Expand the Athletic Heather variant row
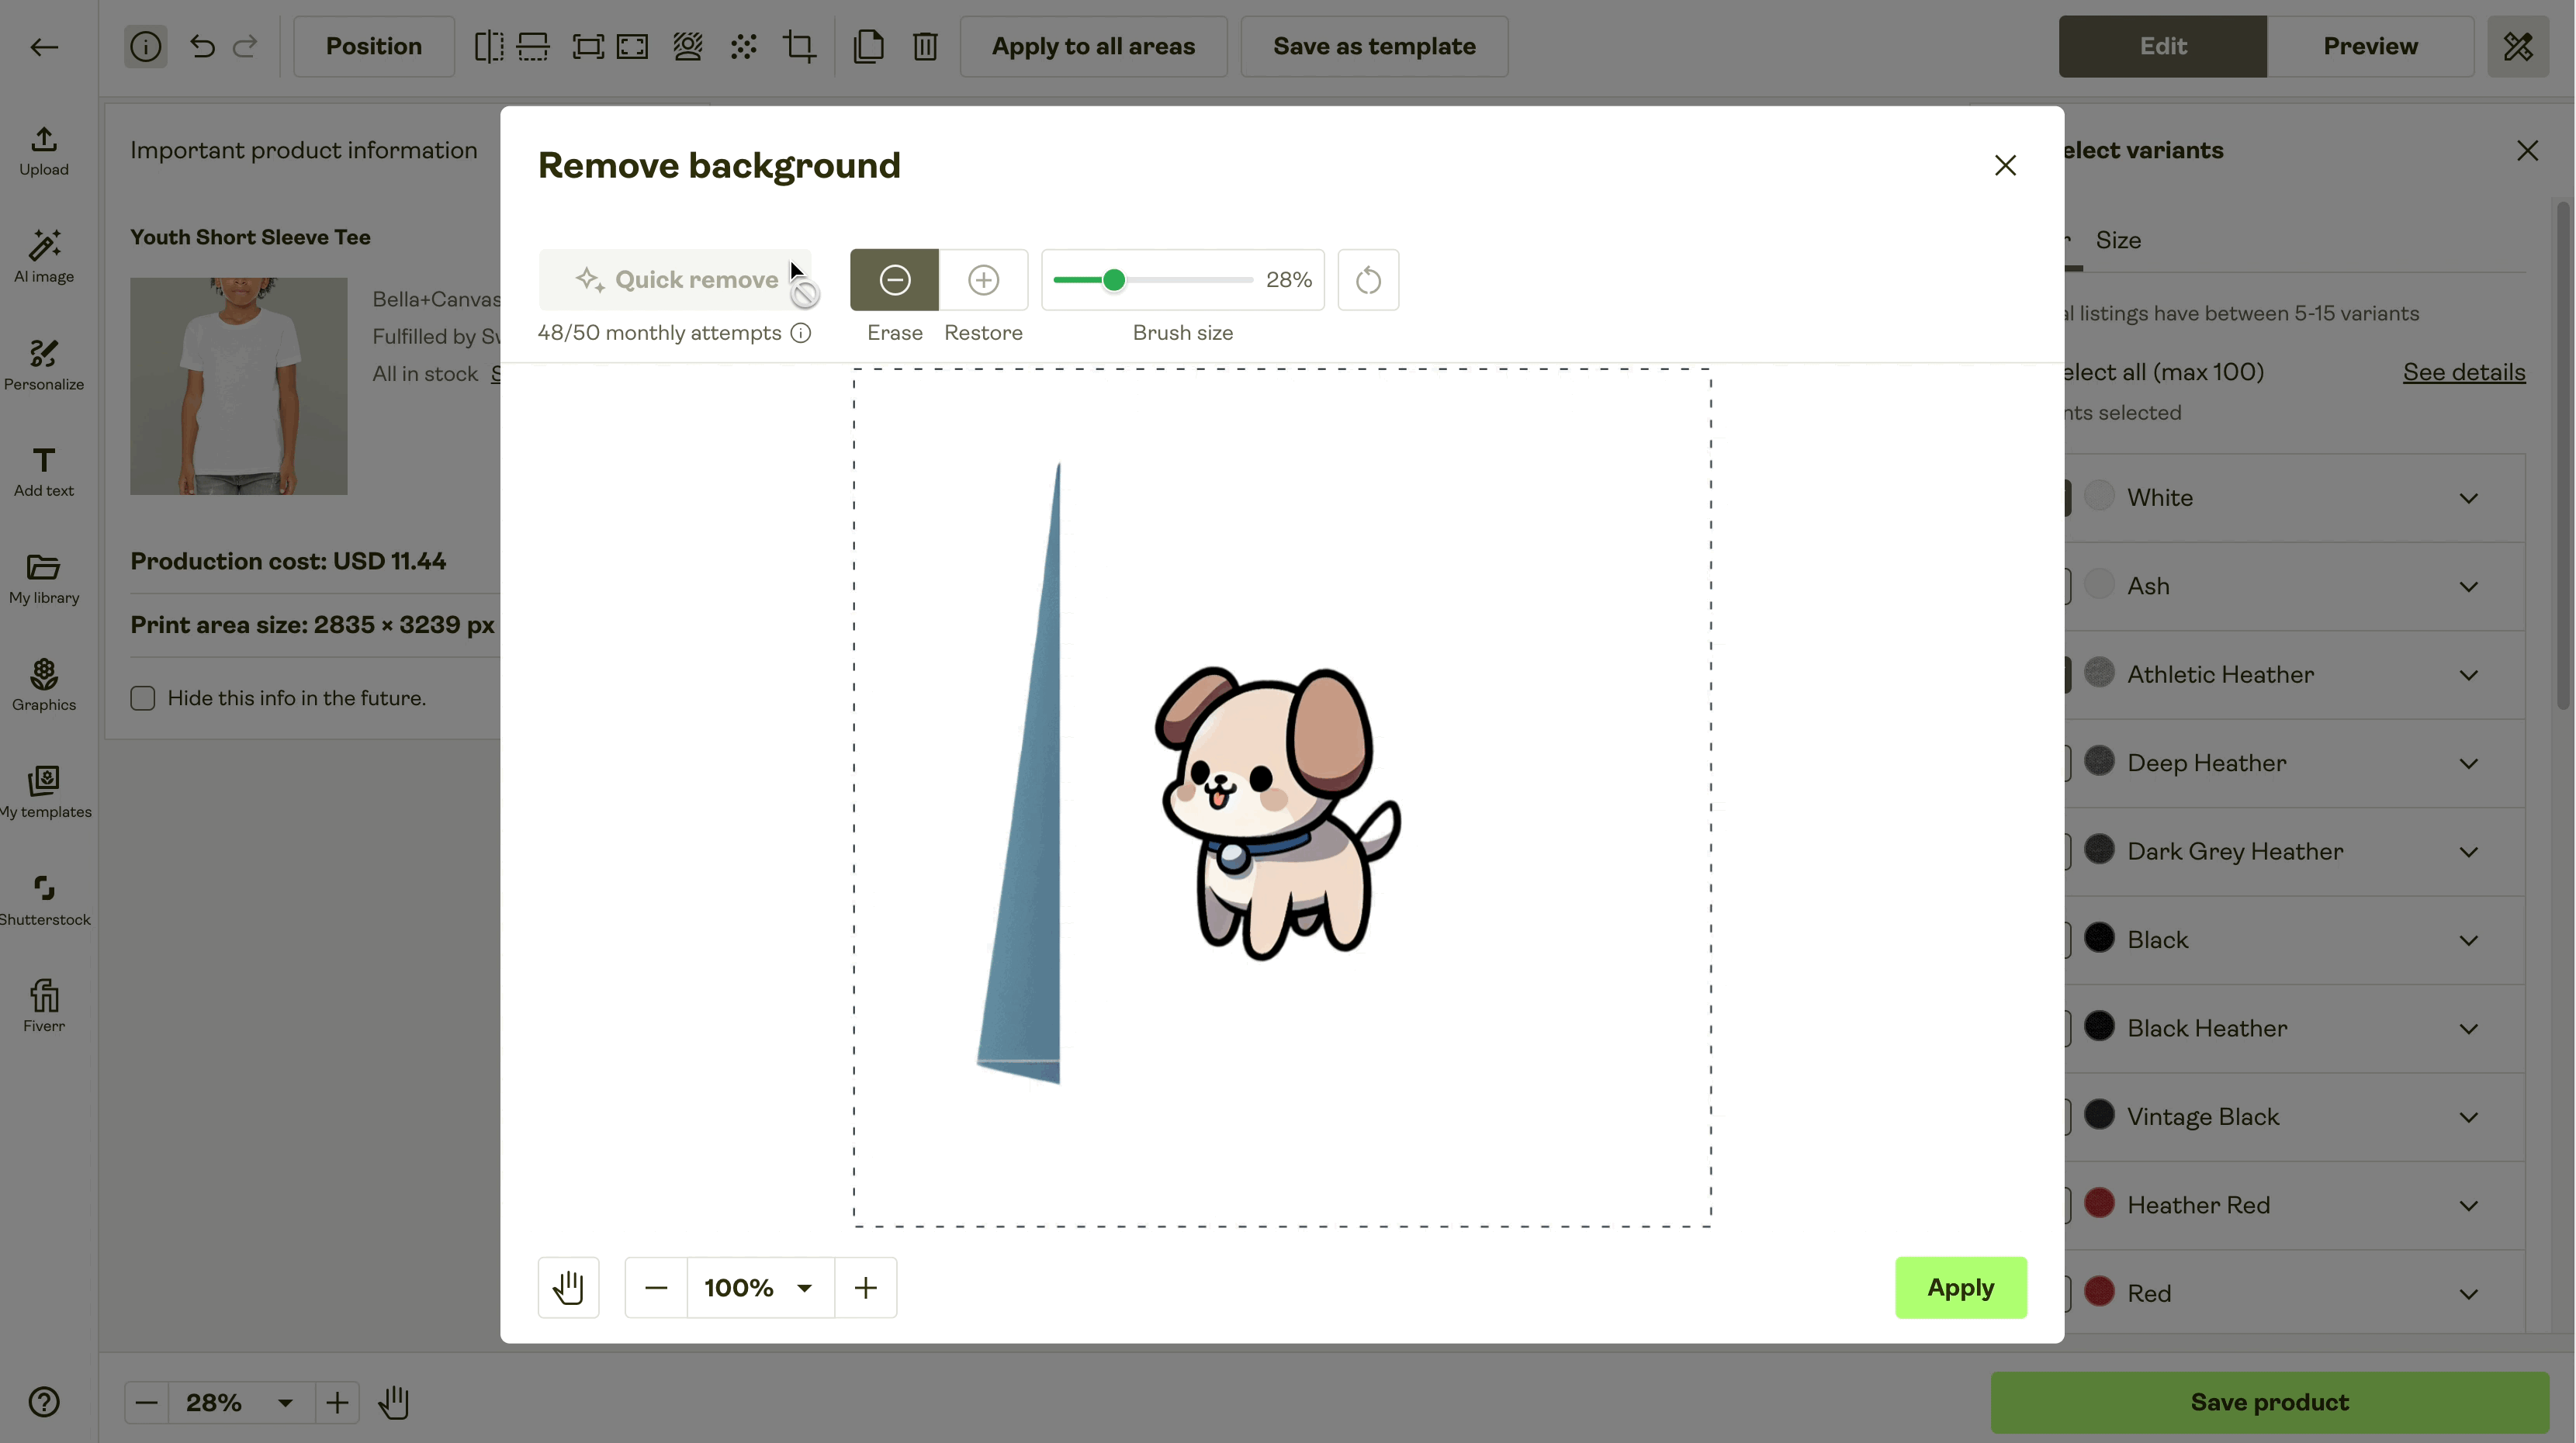 [x=2467, y=674]
